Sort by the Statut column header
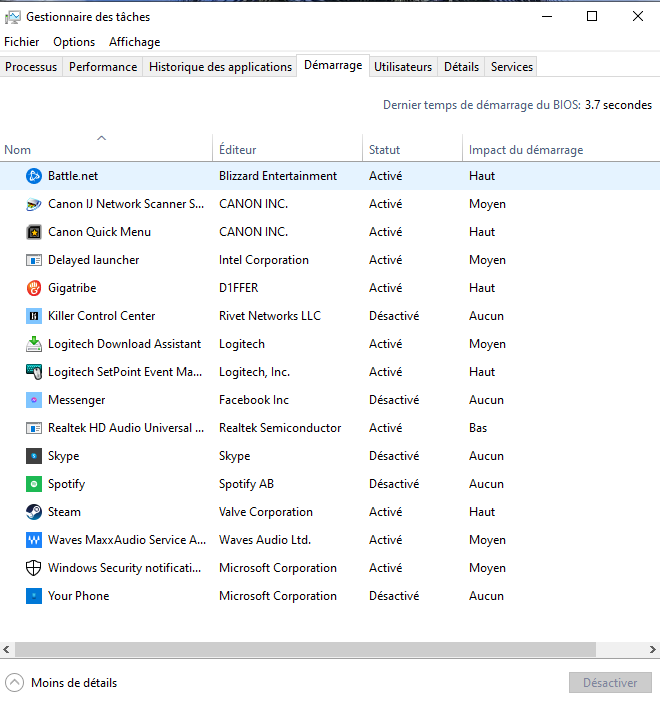660x706 pixels. [412, 147]
